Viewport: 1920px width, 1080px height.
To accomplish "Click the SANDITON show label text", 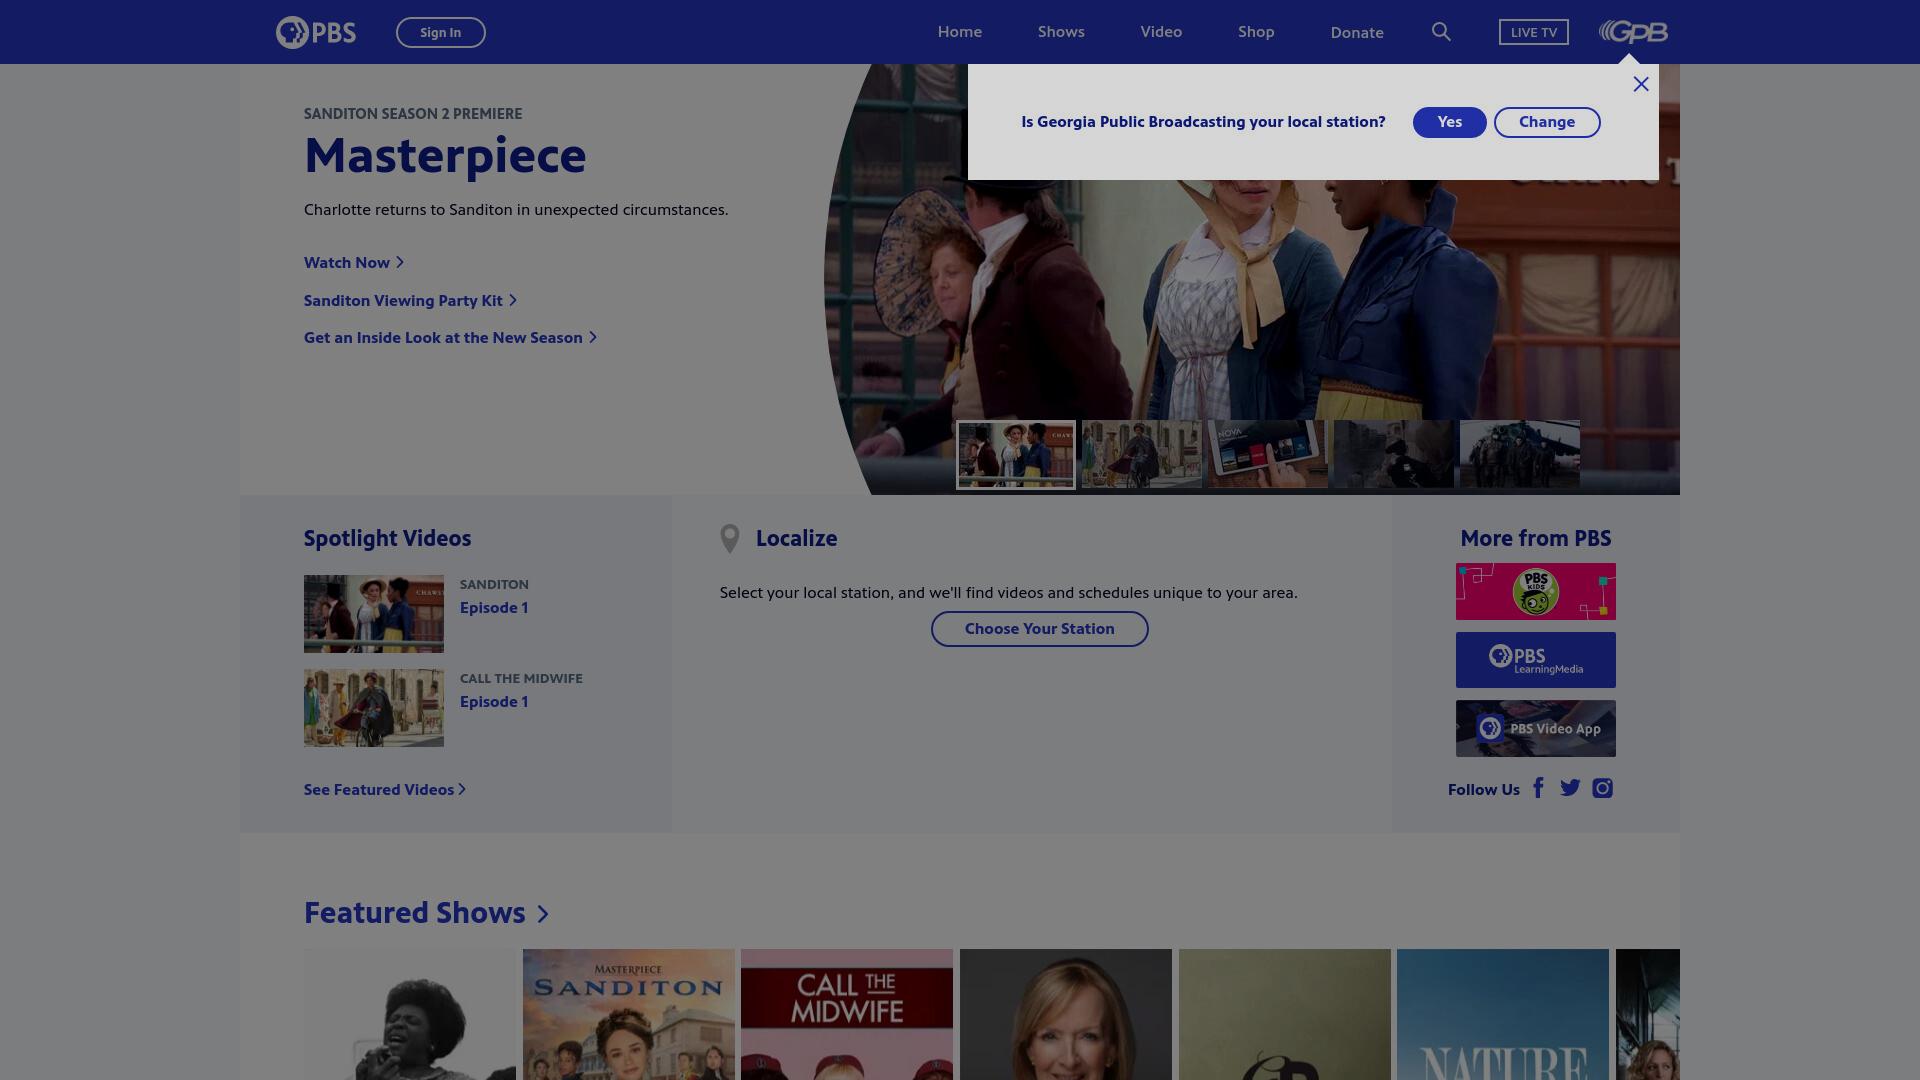I will pyautogui.click(x=494, y=585).
